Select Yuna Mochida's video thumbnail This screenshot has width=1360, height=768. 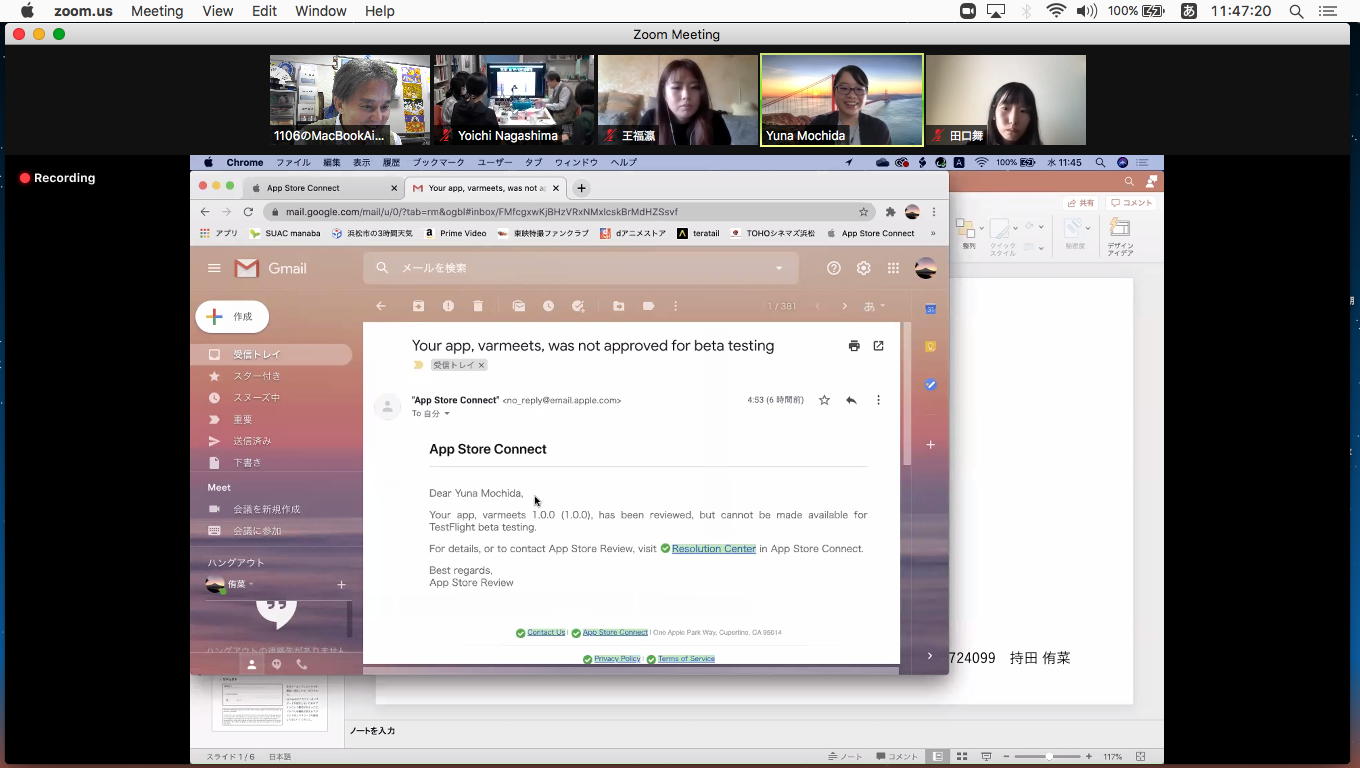tap(842, 100)
